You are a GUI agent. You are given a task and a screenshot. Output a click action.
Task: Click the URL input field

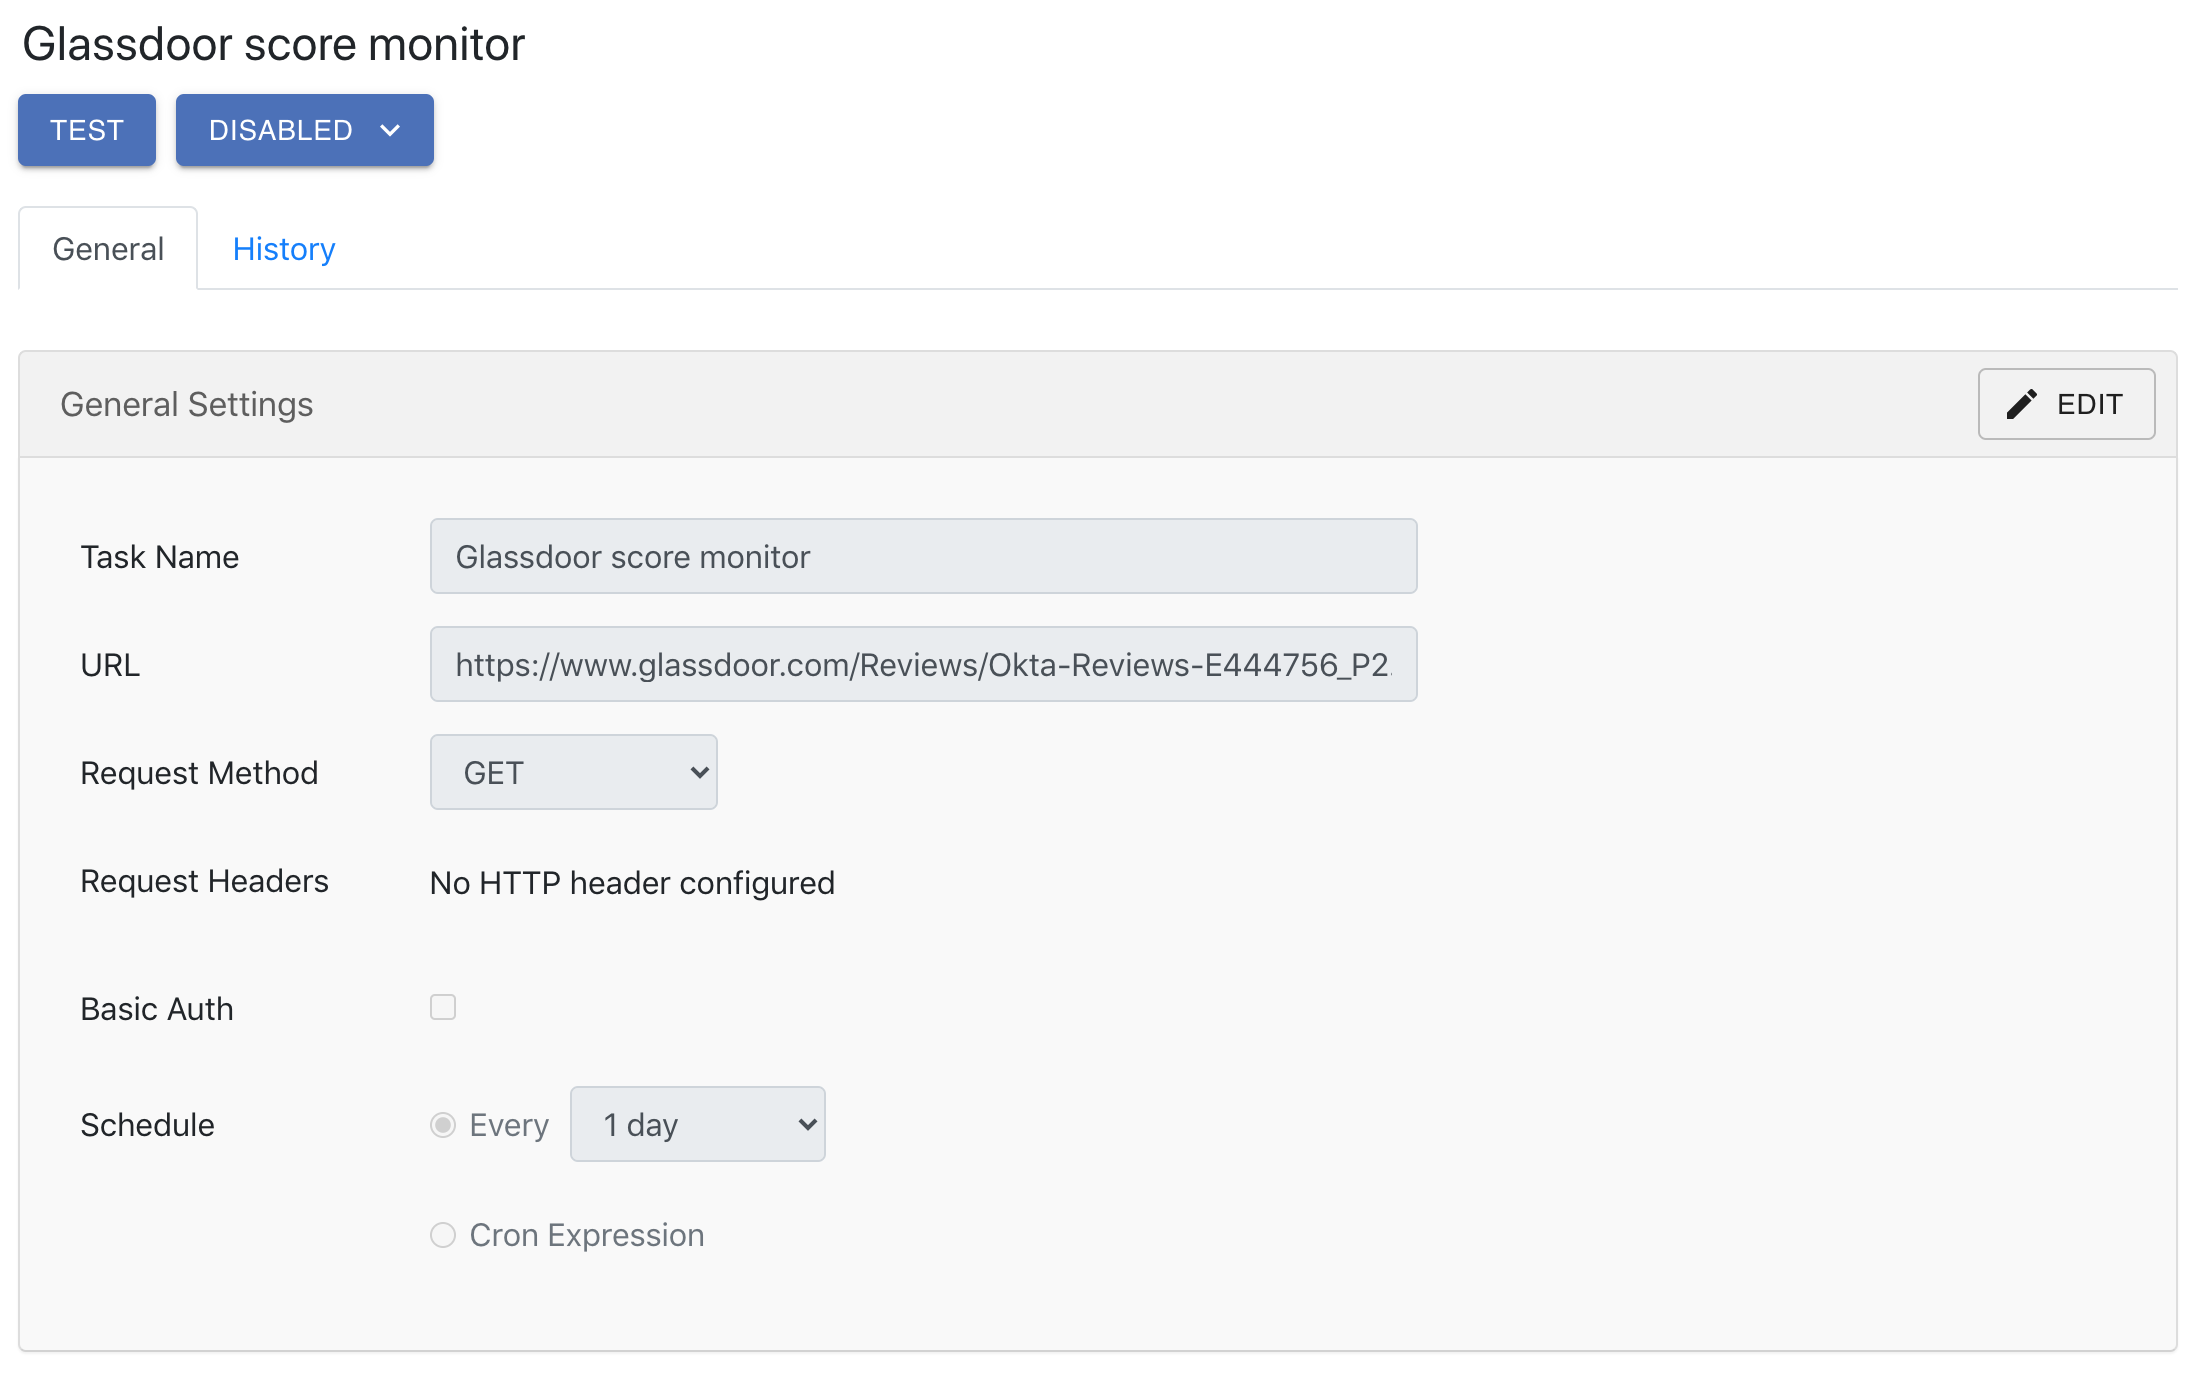click(922, 665)
